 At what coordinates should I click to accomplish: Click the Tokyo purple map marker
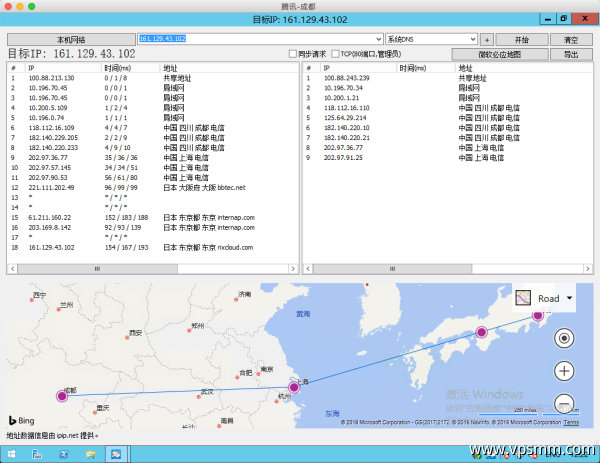tap(538, 315)
